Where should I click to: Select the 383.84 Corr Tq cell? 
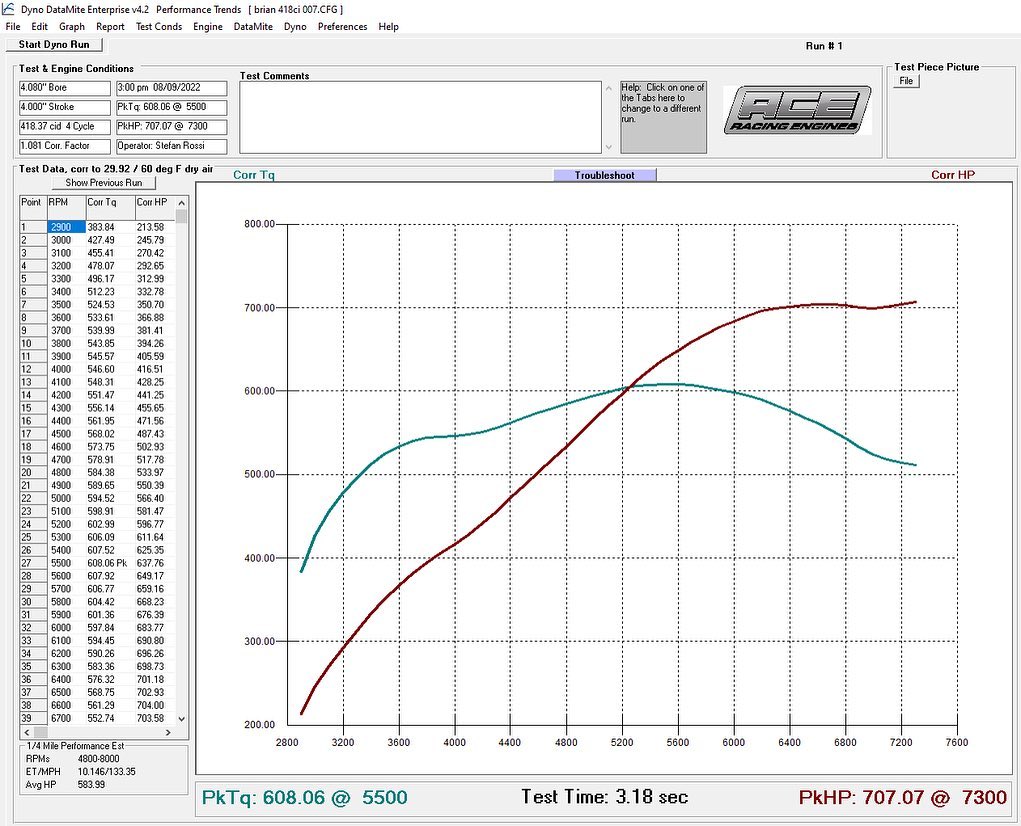click(111, 227)
